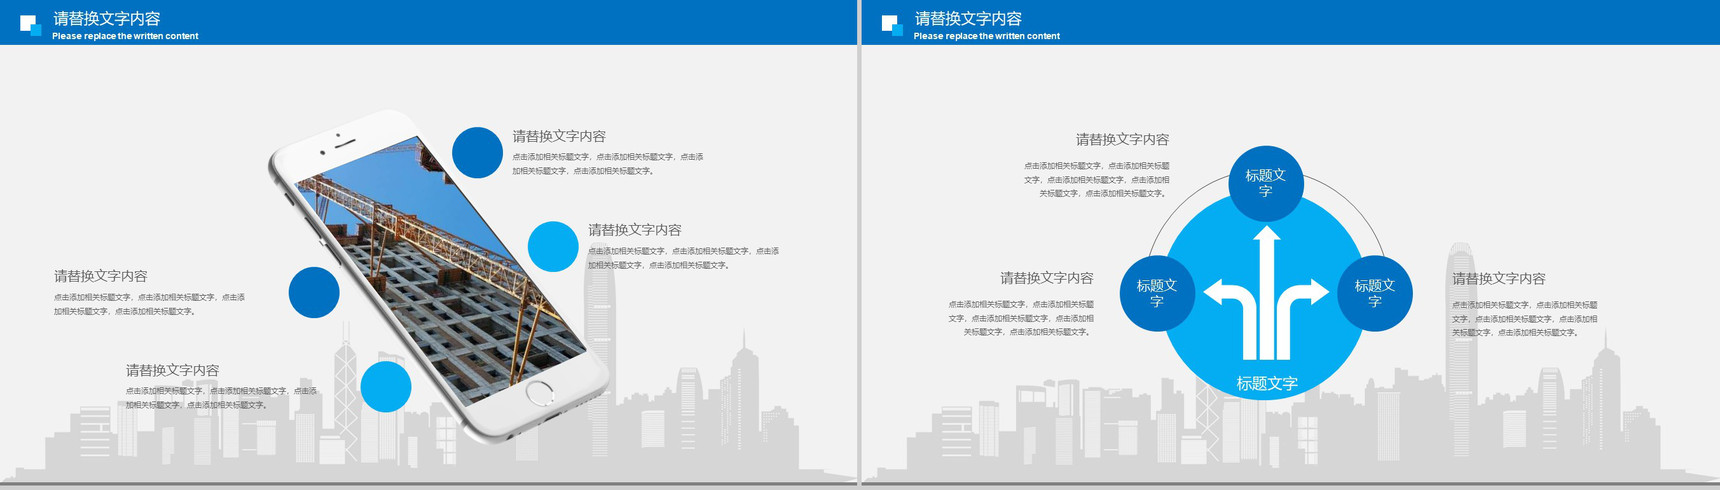Click the 标题文字 label at bottom of large circle
This screenshot has width=1720, height=490.
(x=1267, y=384)
